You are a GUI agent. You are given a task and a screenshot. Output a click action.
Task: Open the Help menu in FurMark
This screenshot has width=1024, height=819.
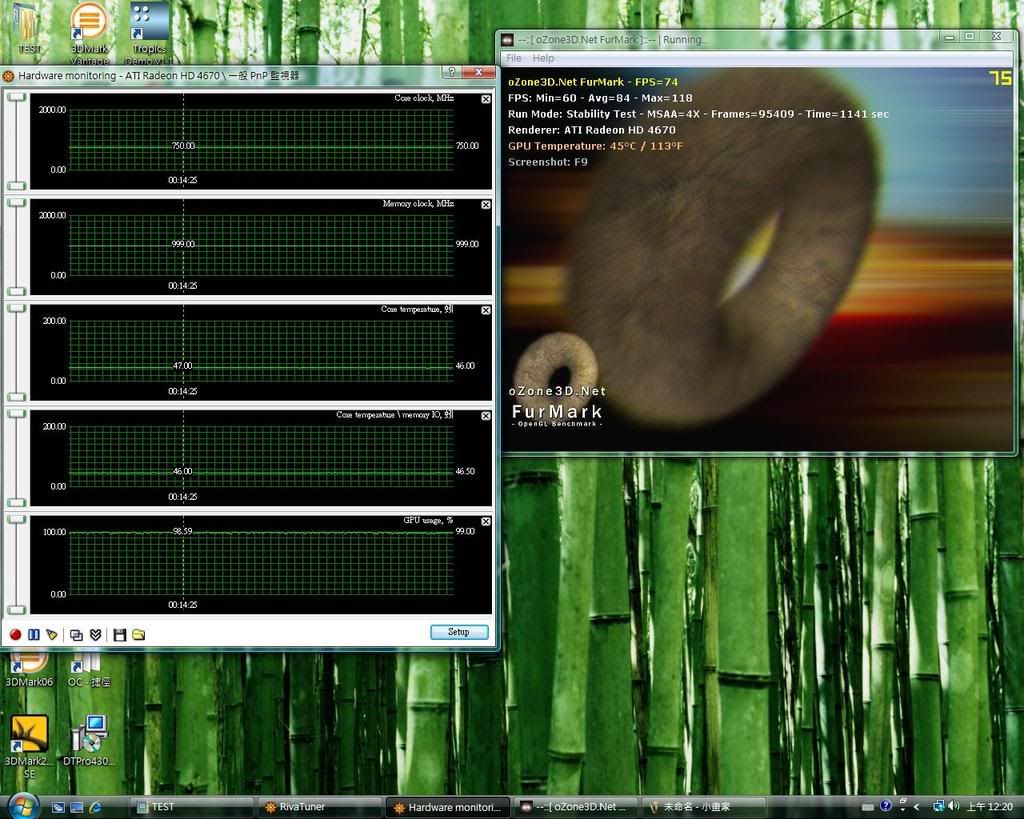(543, 59)
